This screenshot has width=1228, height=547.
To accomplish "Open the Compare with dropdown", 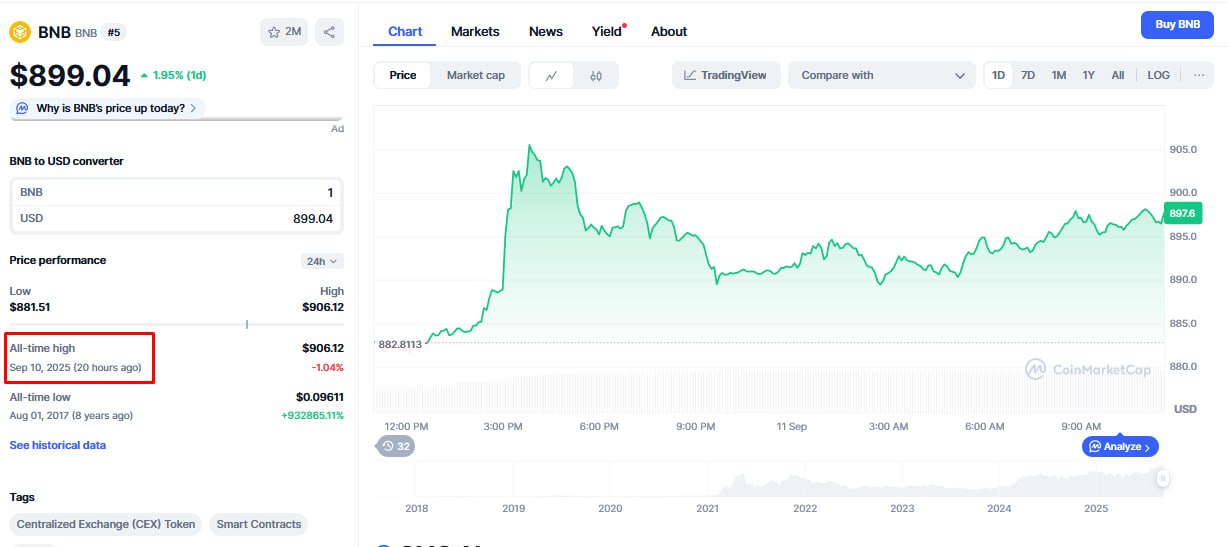I will [882, 75].
